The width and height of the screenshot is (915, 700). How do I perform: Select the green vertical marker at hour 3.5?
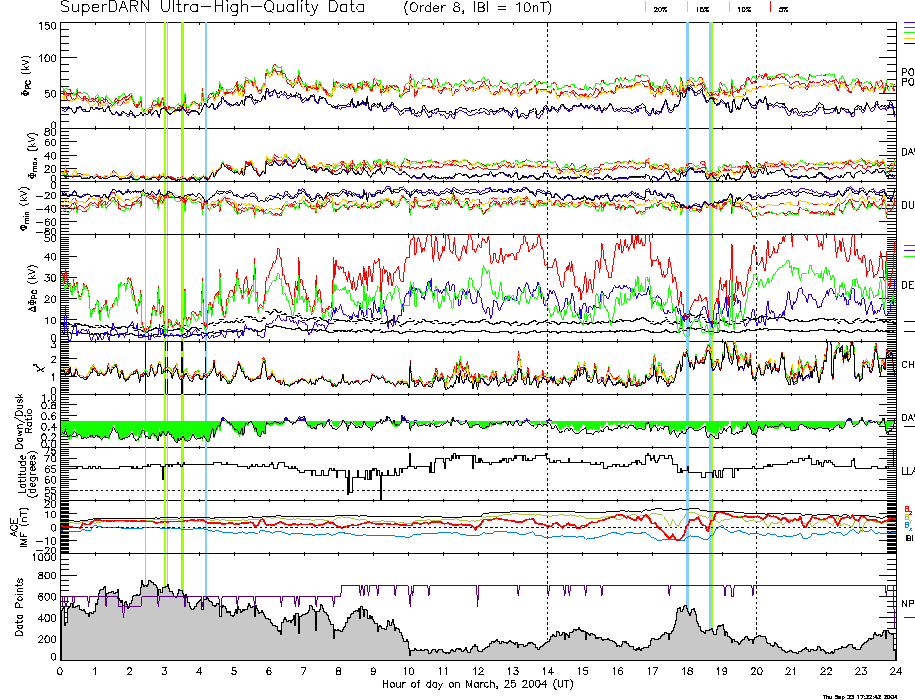(182, 300)
